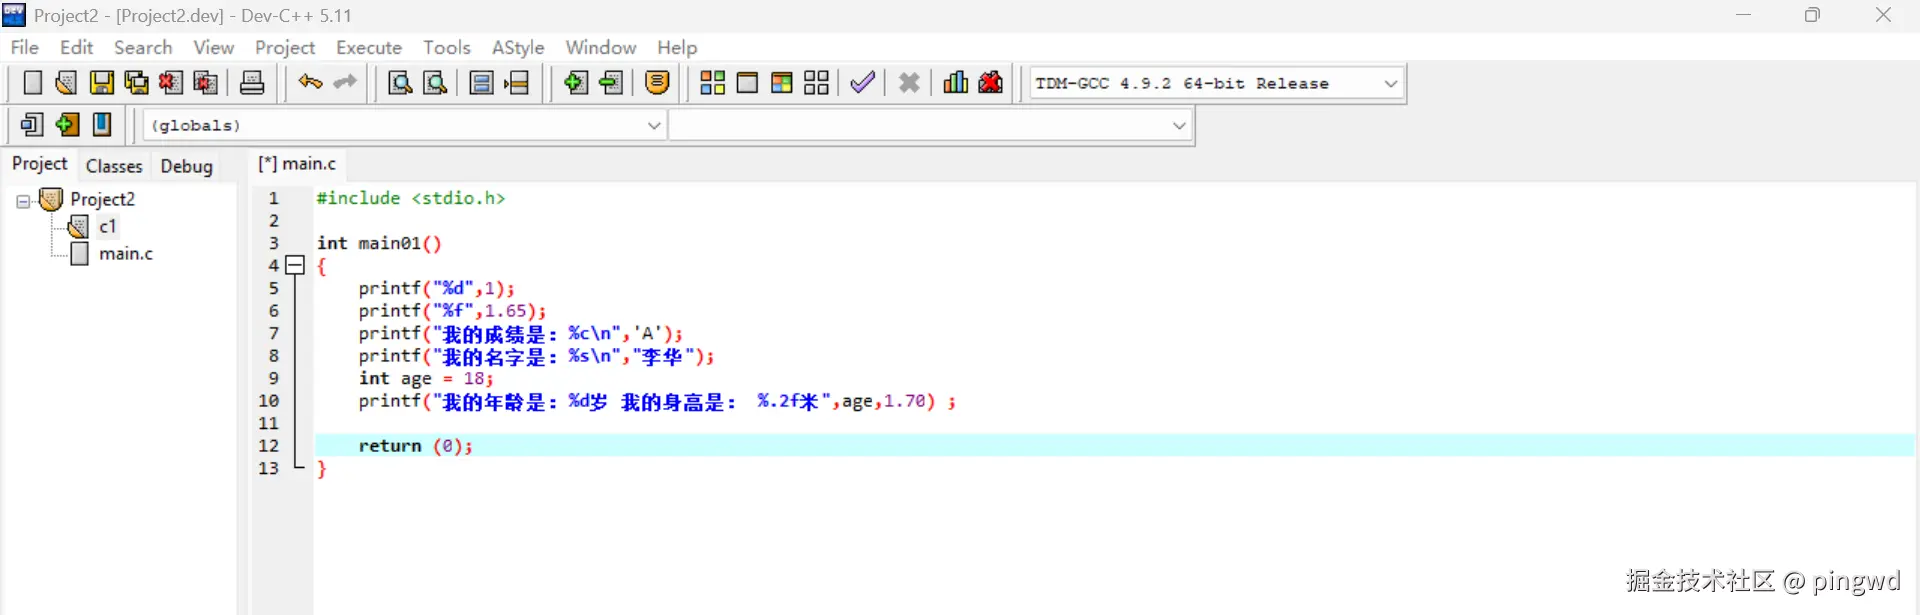Click the #include <stdio.h> code line

411,198
